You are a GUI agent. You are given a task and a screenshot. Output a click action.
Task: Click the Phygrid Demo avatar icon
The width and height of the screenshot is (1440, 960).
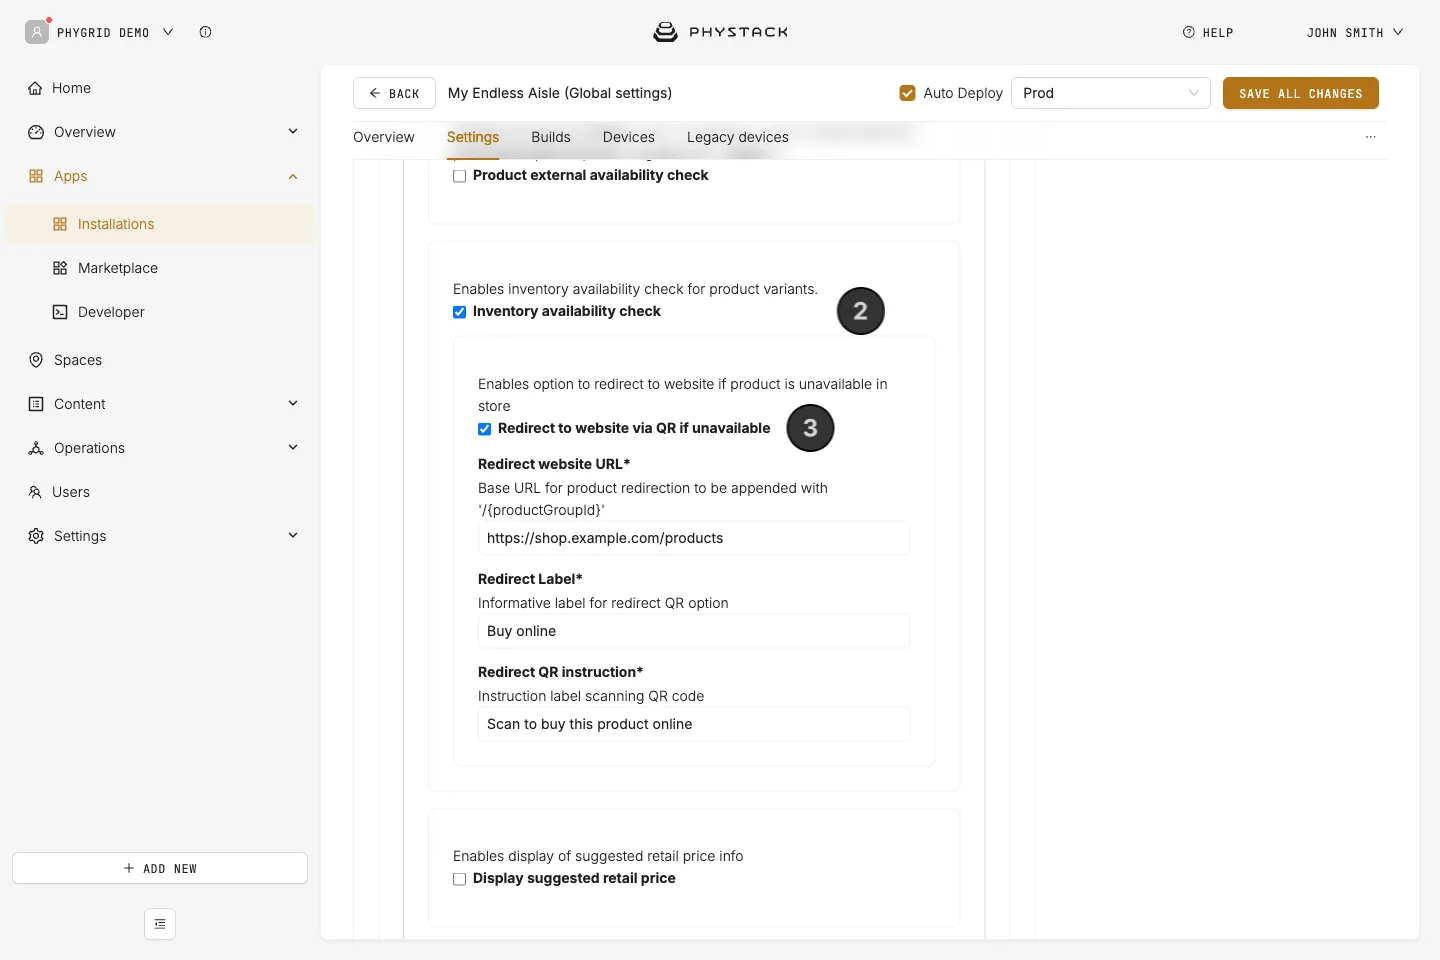click(x=37, y=32)
